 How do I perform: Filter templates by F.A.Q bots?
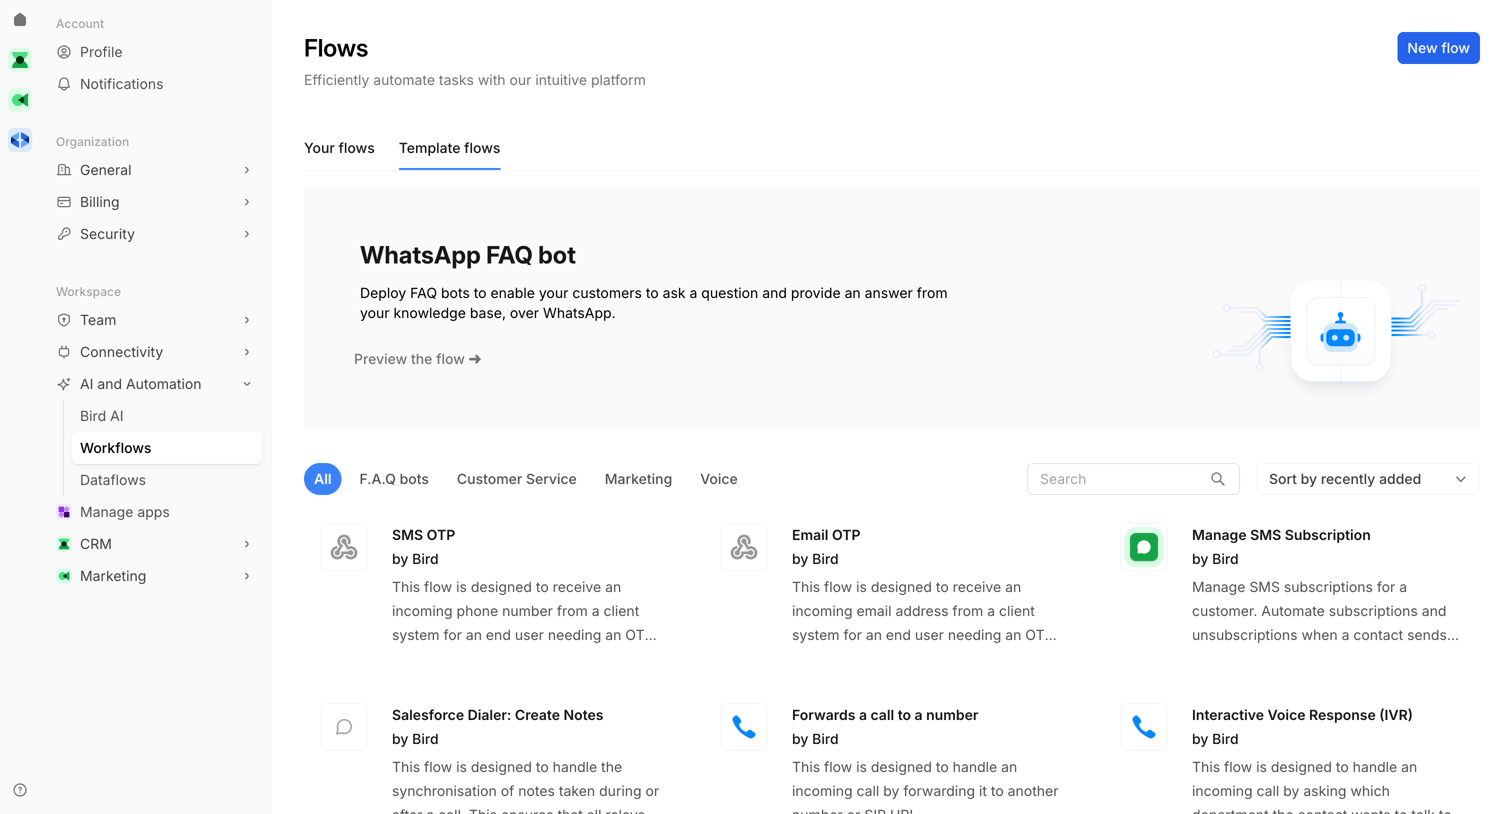click(394, 479)
